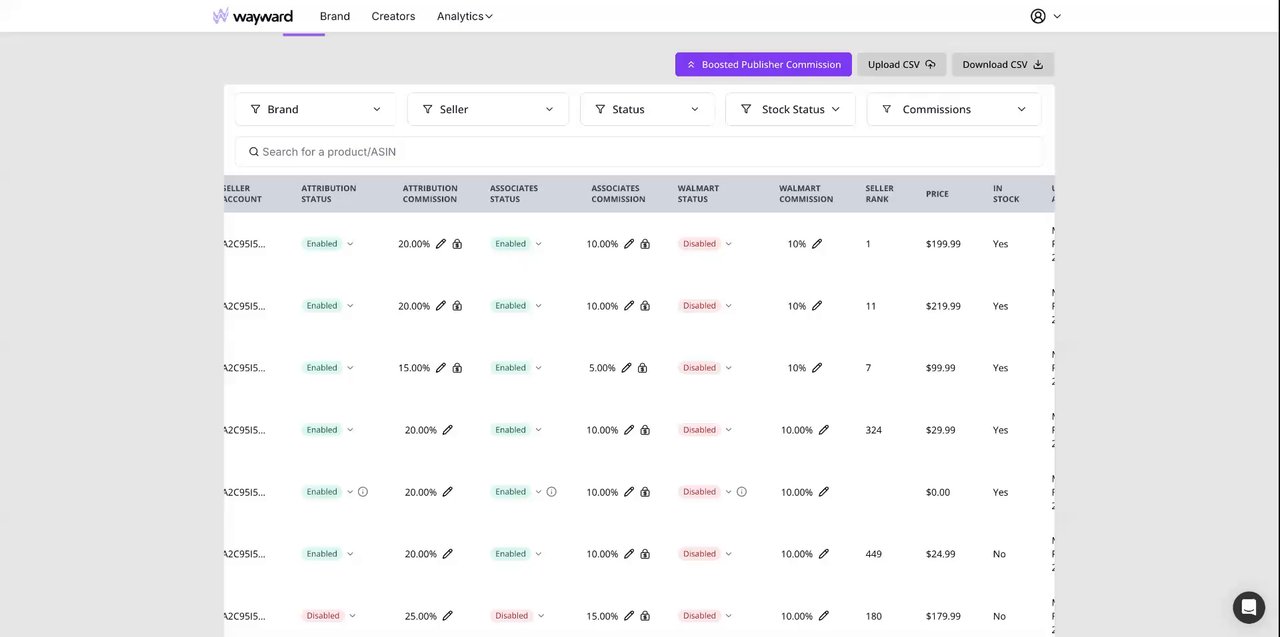Screen dimensions: 1280x637
Task: Click the lock icon beside 15.00% associates commission
Action: pyautogui.click(x=645, y=616)
